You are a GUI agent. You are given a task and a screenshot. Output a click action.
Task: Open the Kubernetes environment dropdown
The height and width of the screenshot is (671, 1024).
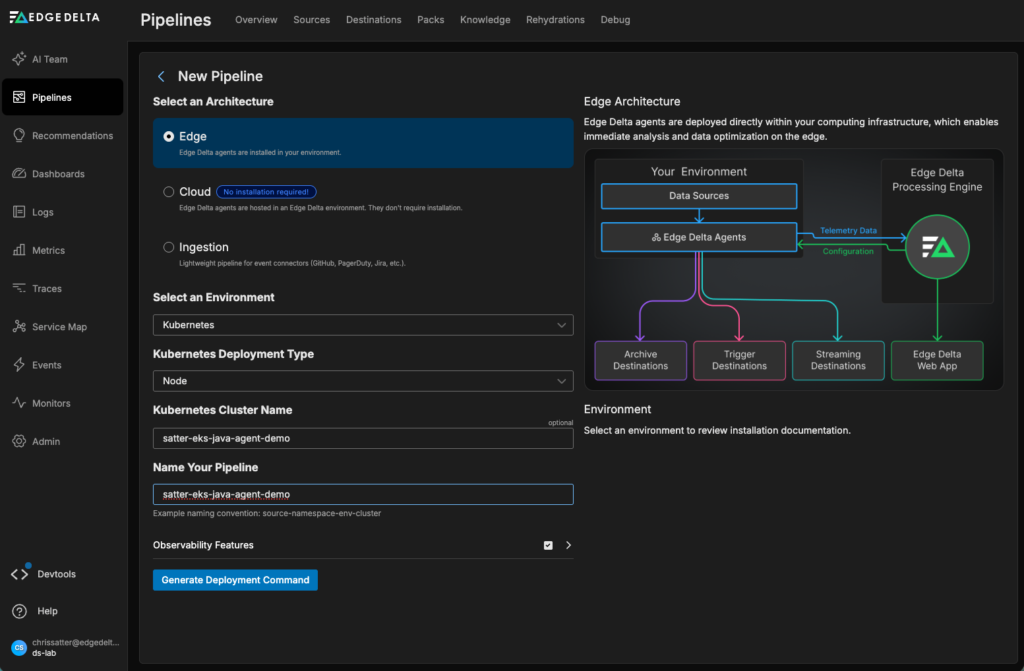point(363,325)
